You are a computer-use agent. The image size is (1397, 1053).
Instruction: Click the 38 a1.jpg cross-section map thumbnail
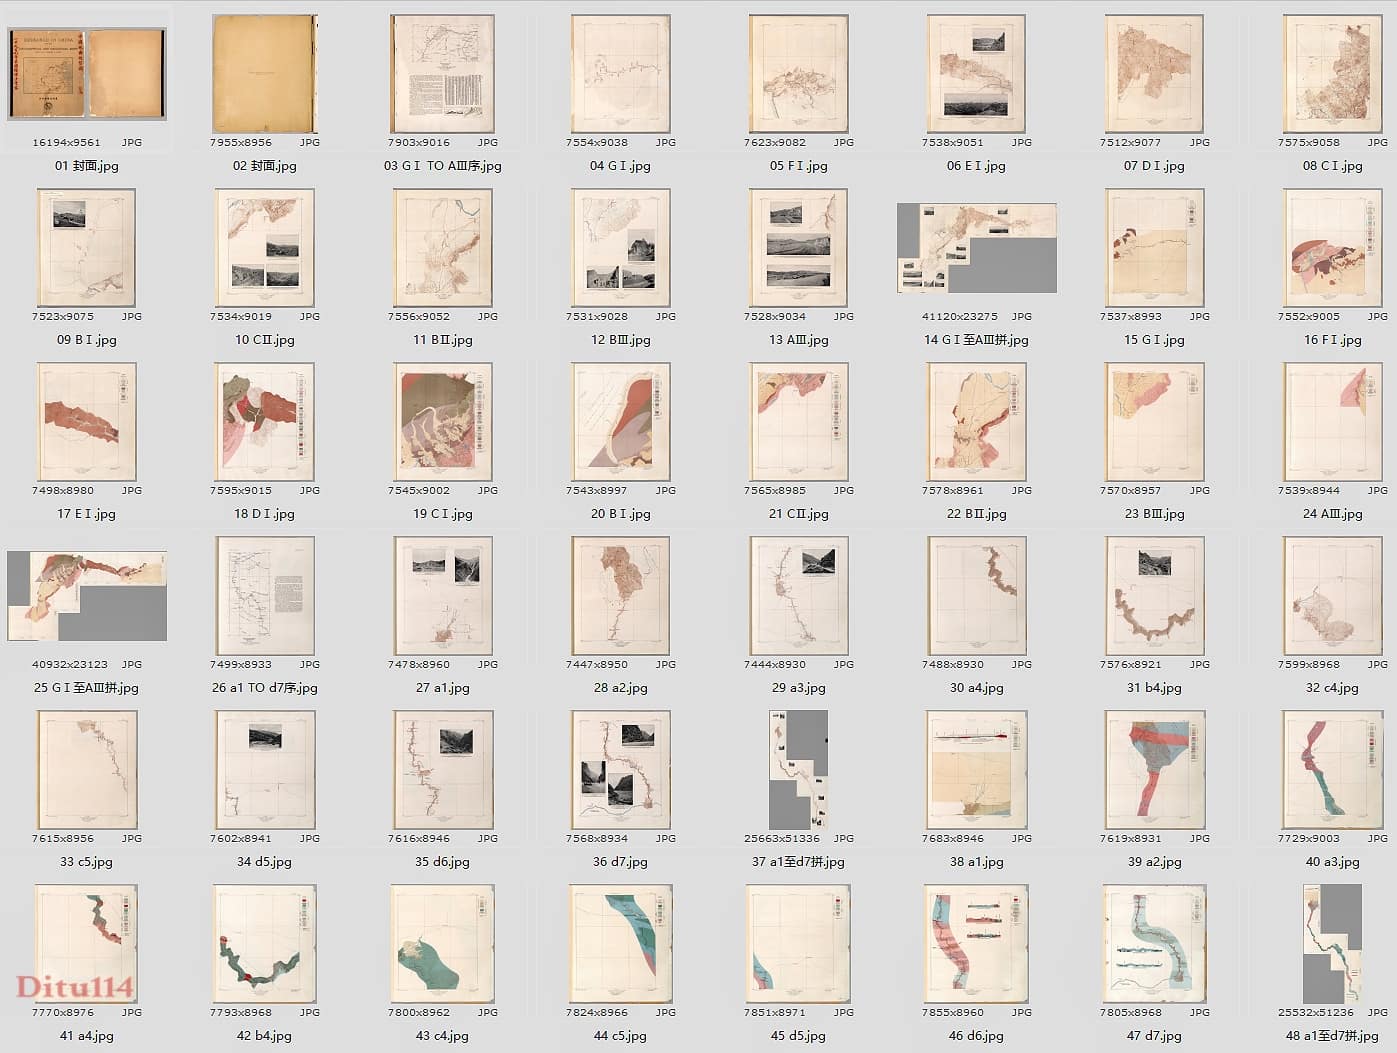pos(976,770)
